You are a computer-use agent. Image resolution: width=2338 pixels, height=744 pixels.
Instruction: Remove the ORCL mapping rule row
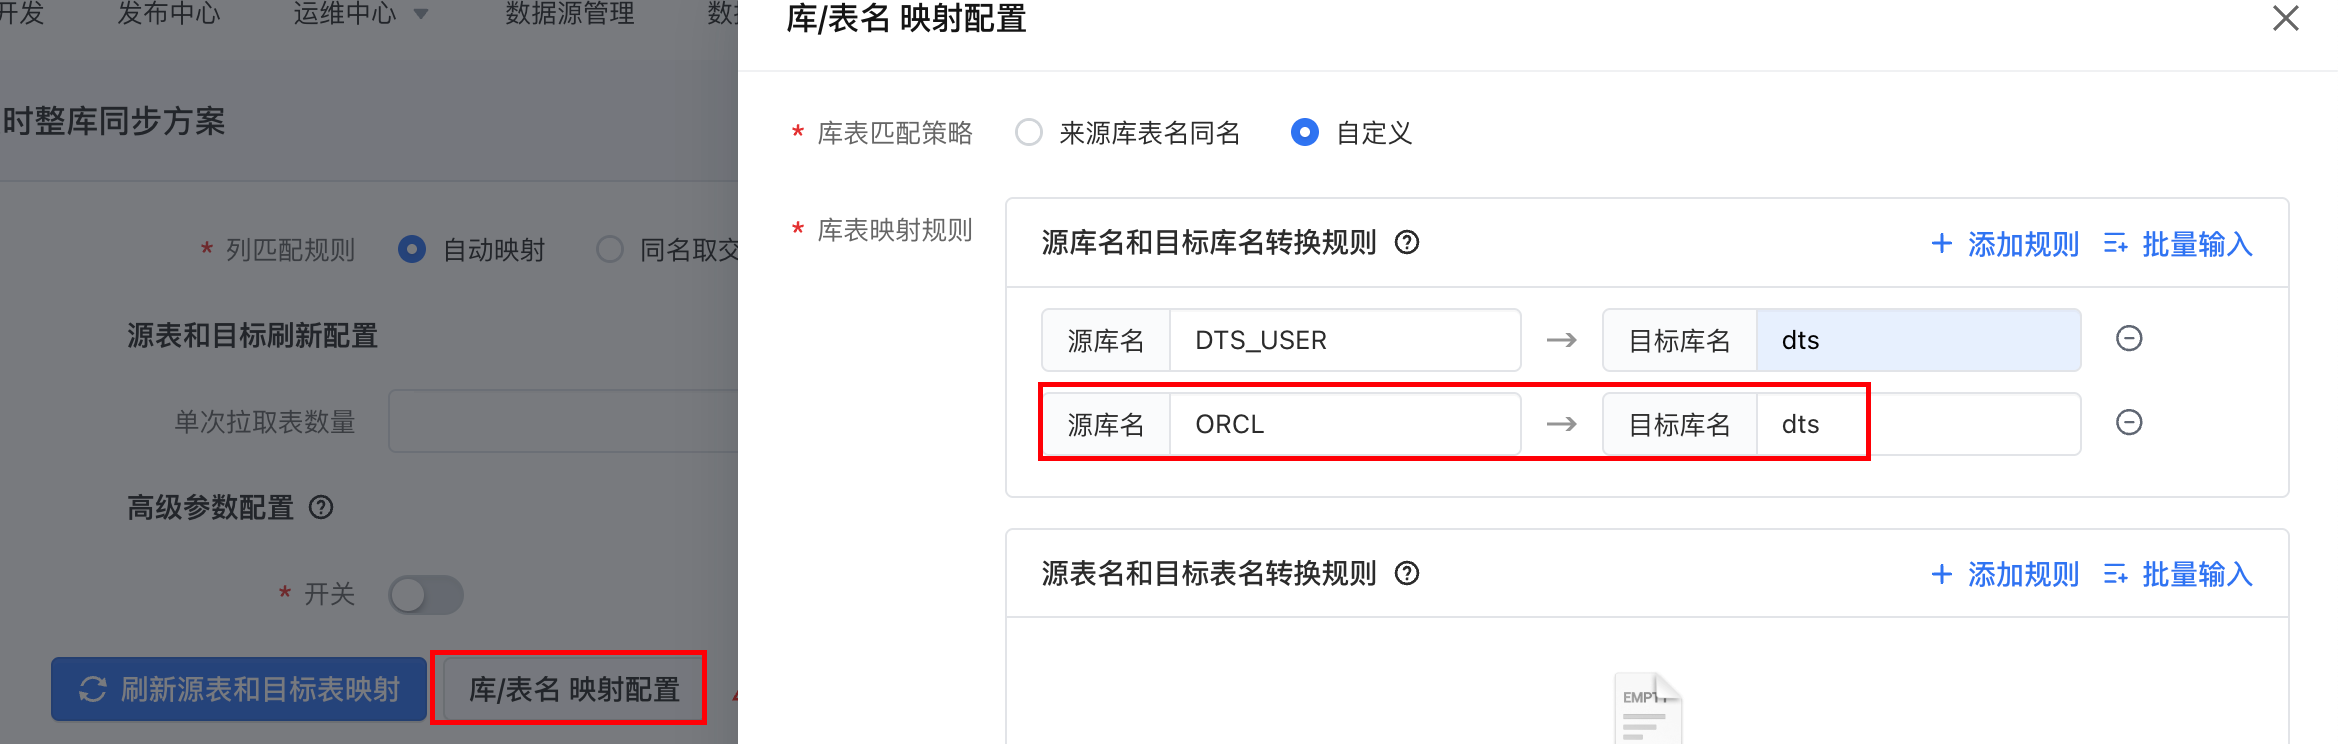point(2129,423)
